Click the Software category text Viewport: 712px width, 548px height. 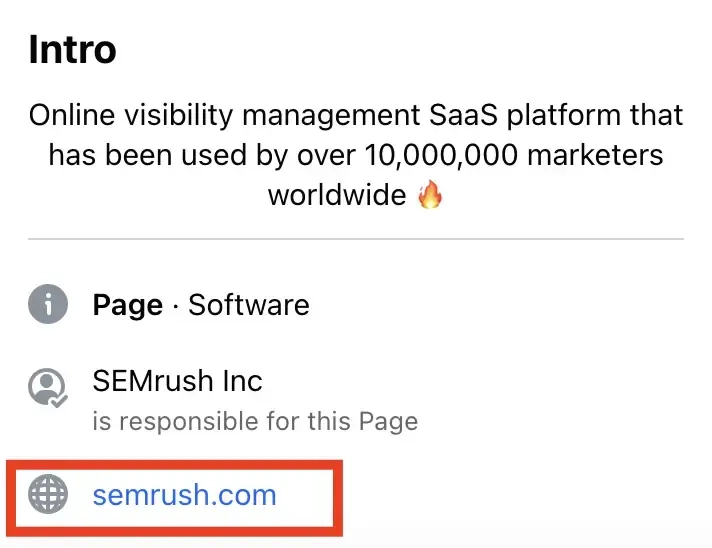pos(249,305)
